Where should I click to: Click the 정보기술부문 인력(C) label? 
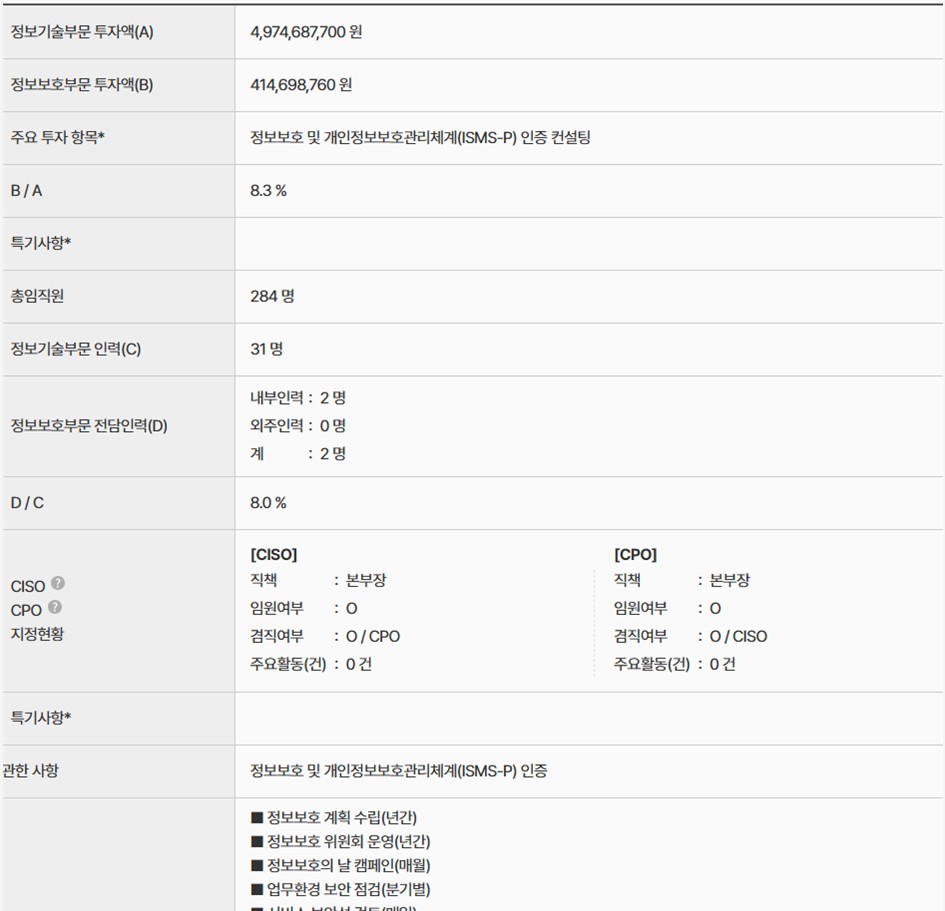point(76,349)
